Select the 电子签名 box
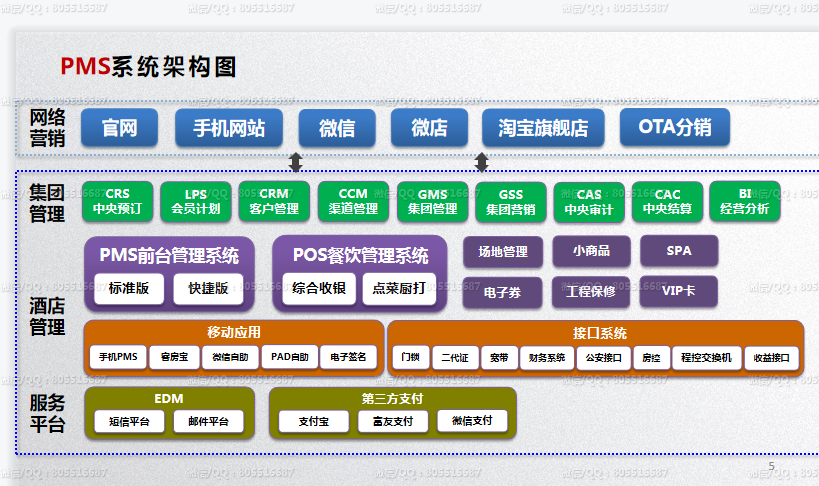The image size is (819, 486). pyautogui.click(x=348, y=357)
